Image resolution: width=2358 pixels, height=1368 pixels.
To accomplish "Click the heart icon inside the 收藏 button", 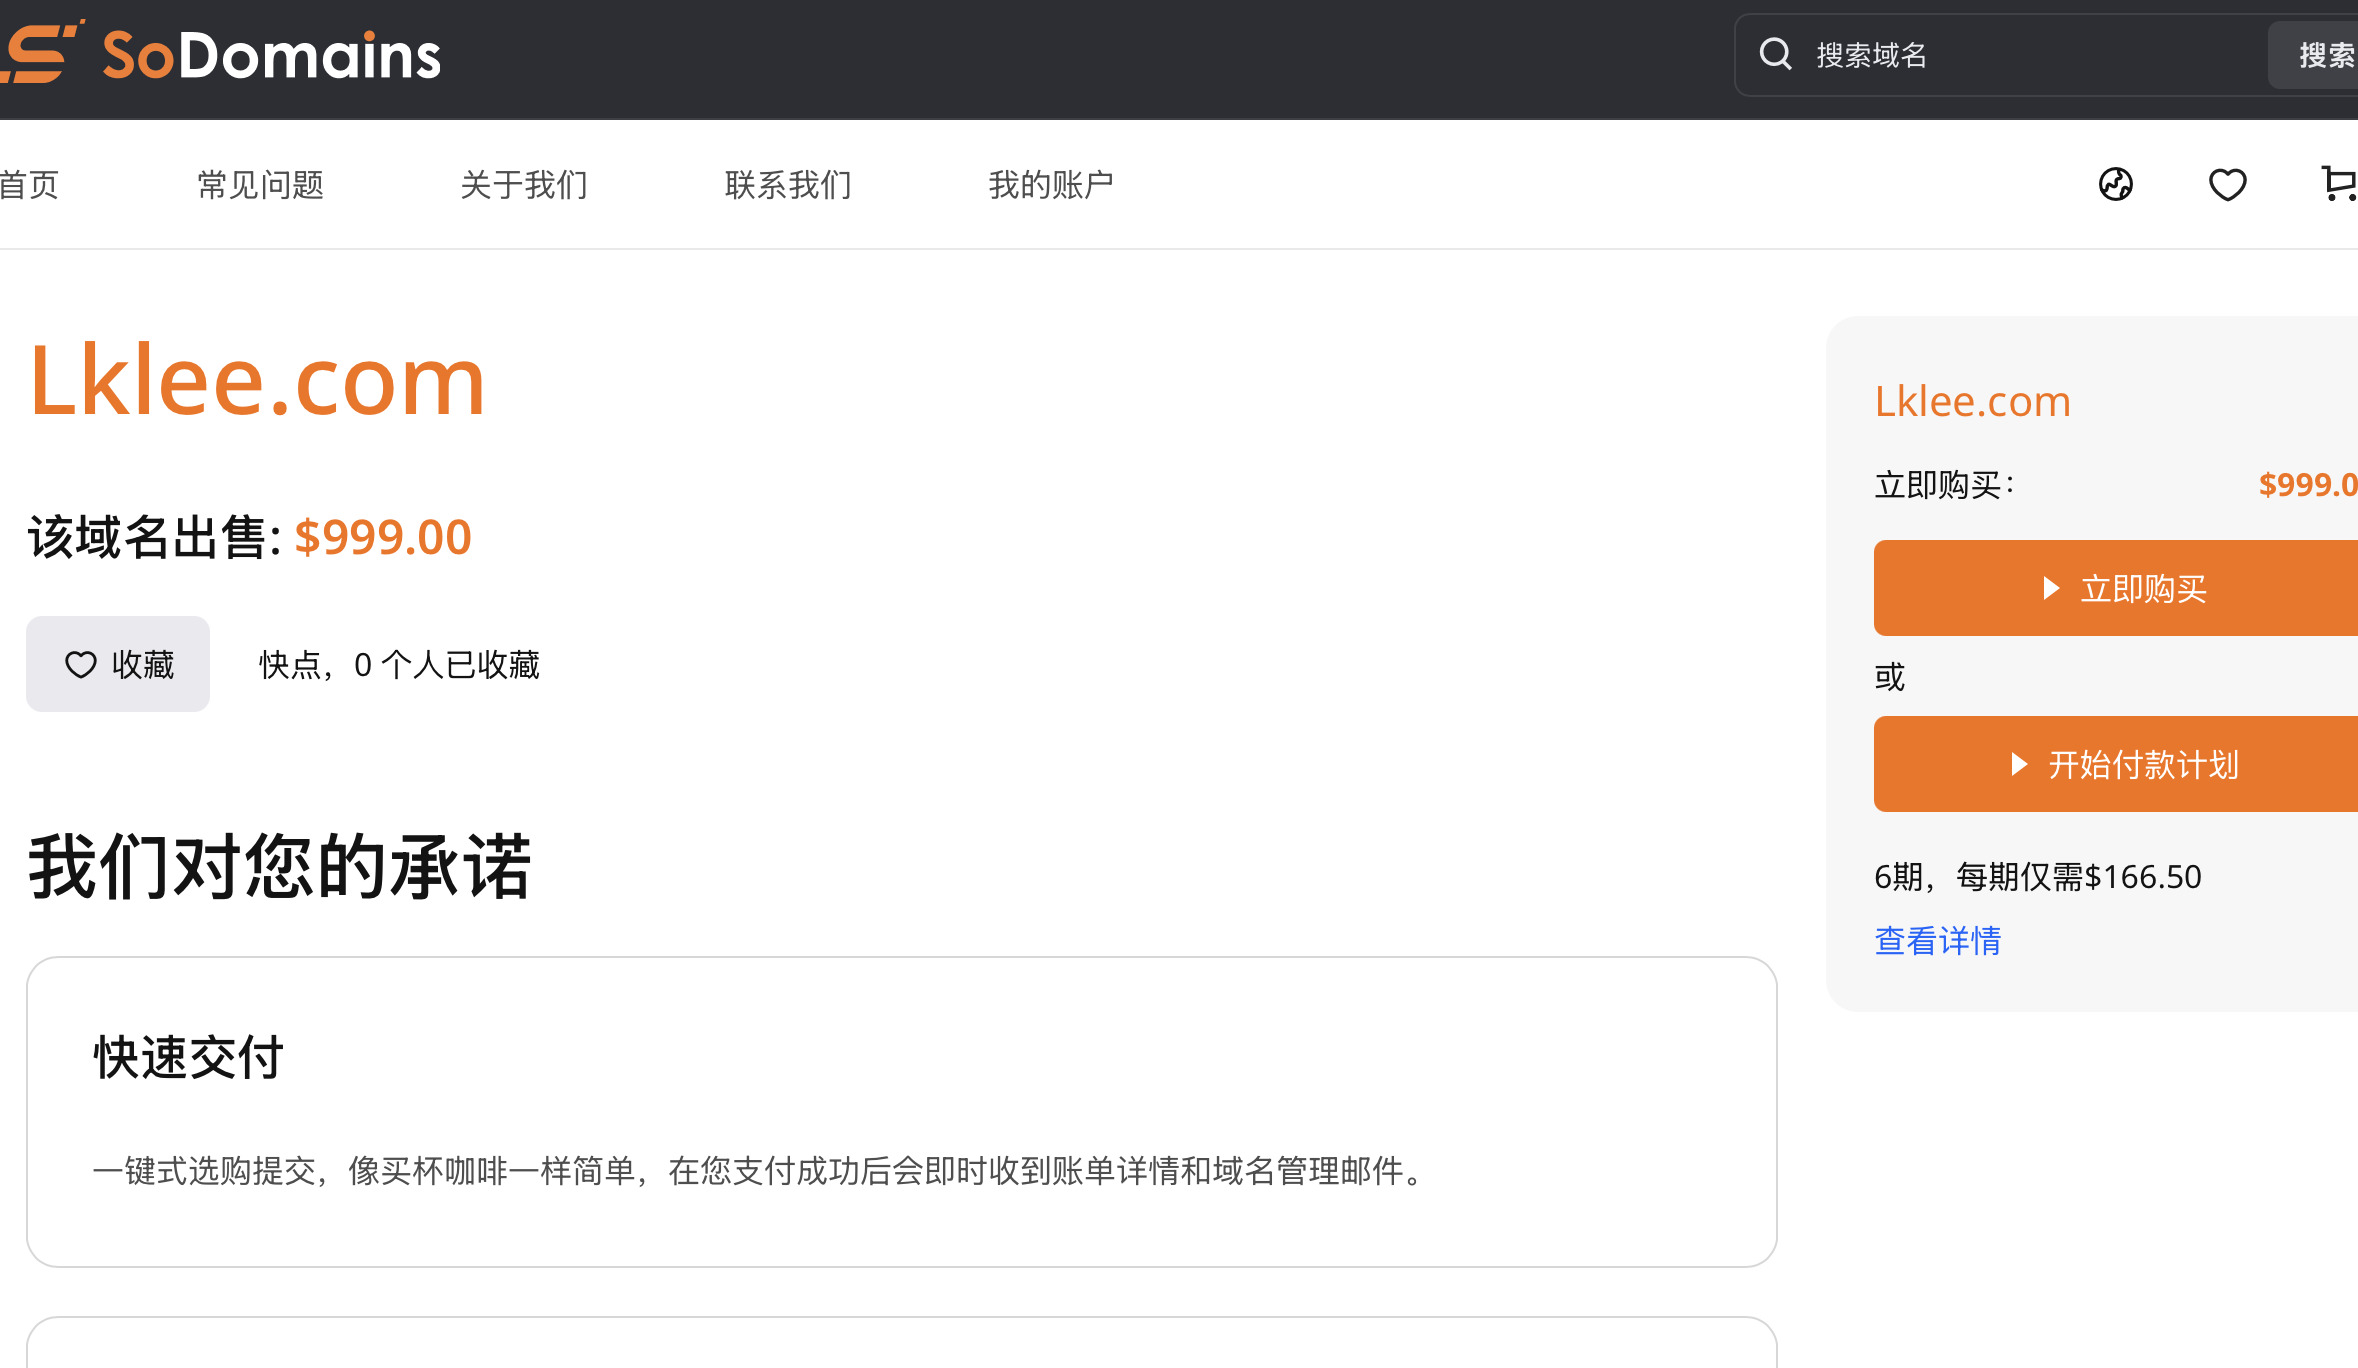I will 82,663.
